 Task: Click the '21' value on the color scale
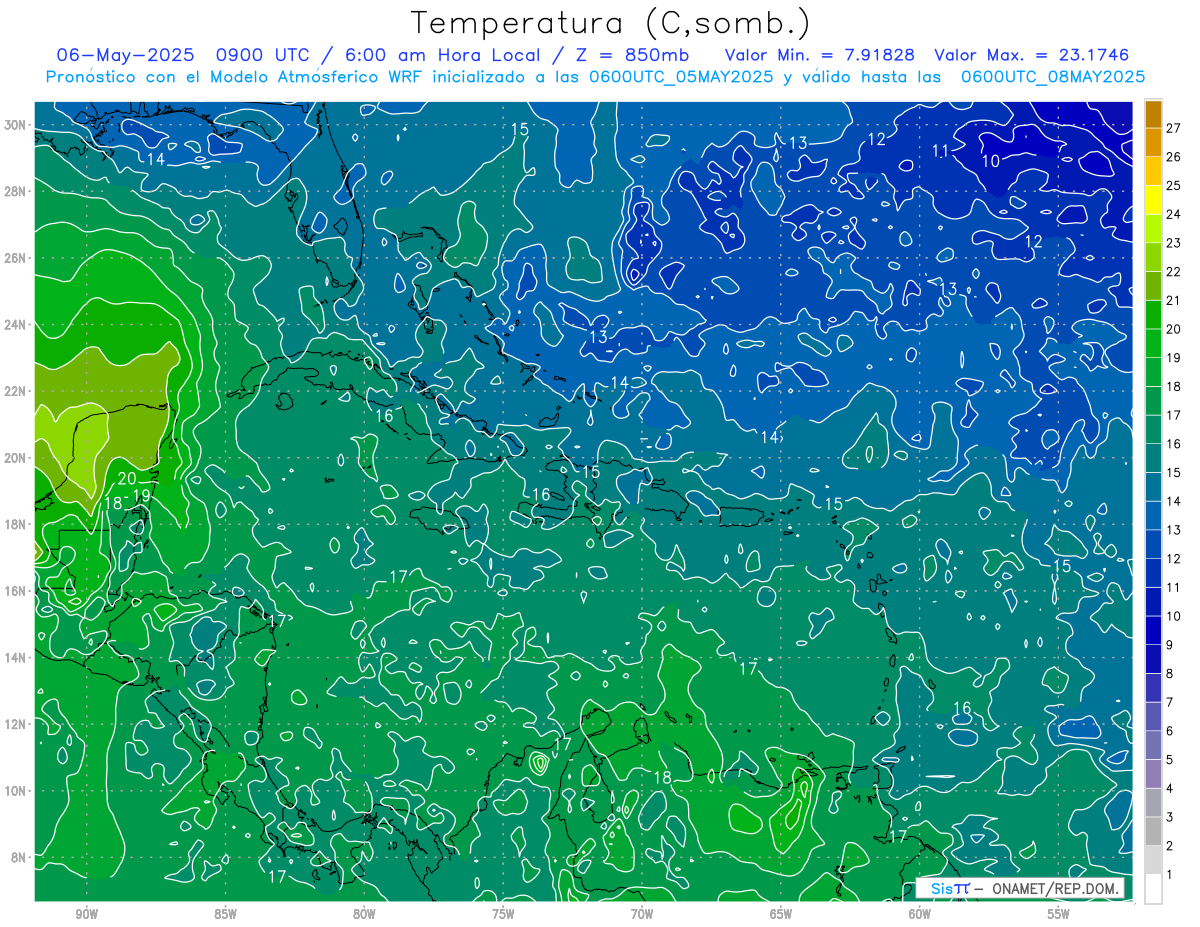[1173, 300]
